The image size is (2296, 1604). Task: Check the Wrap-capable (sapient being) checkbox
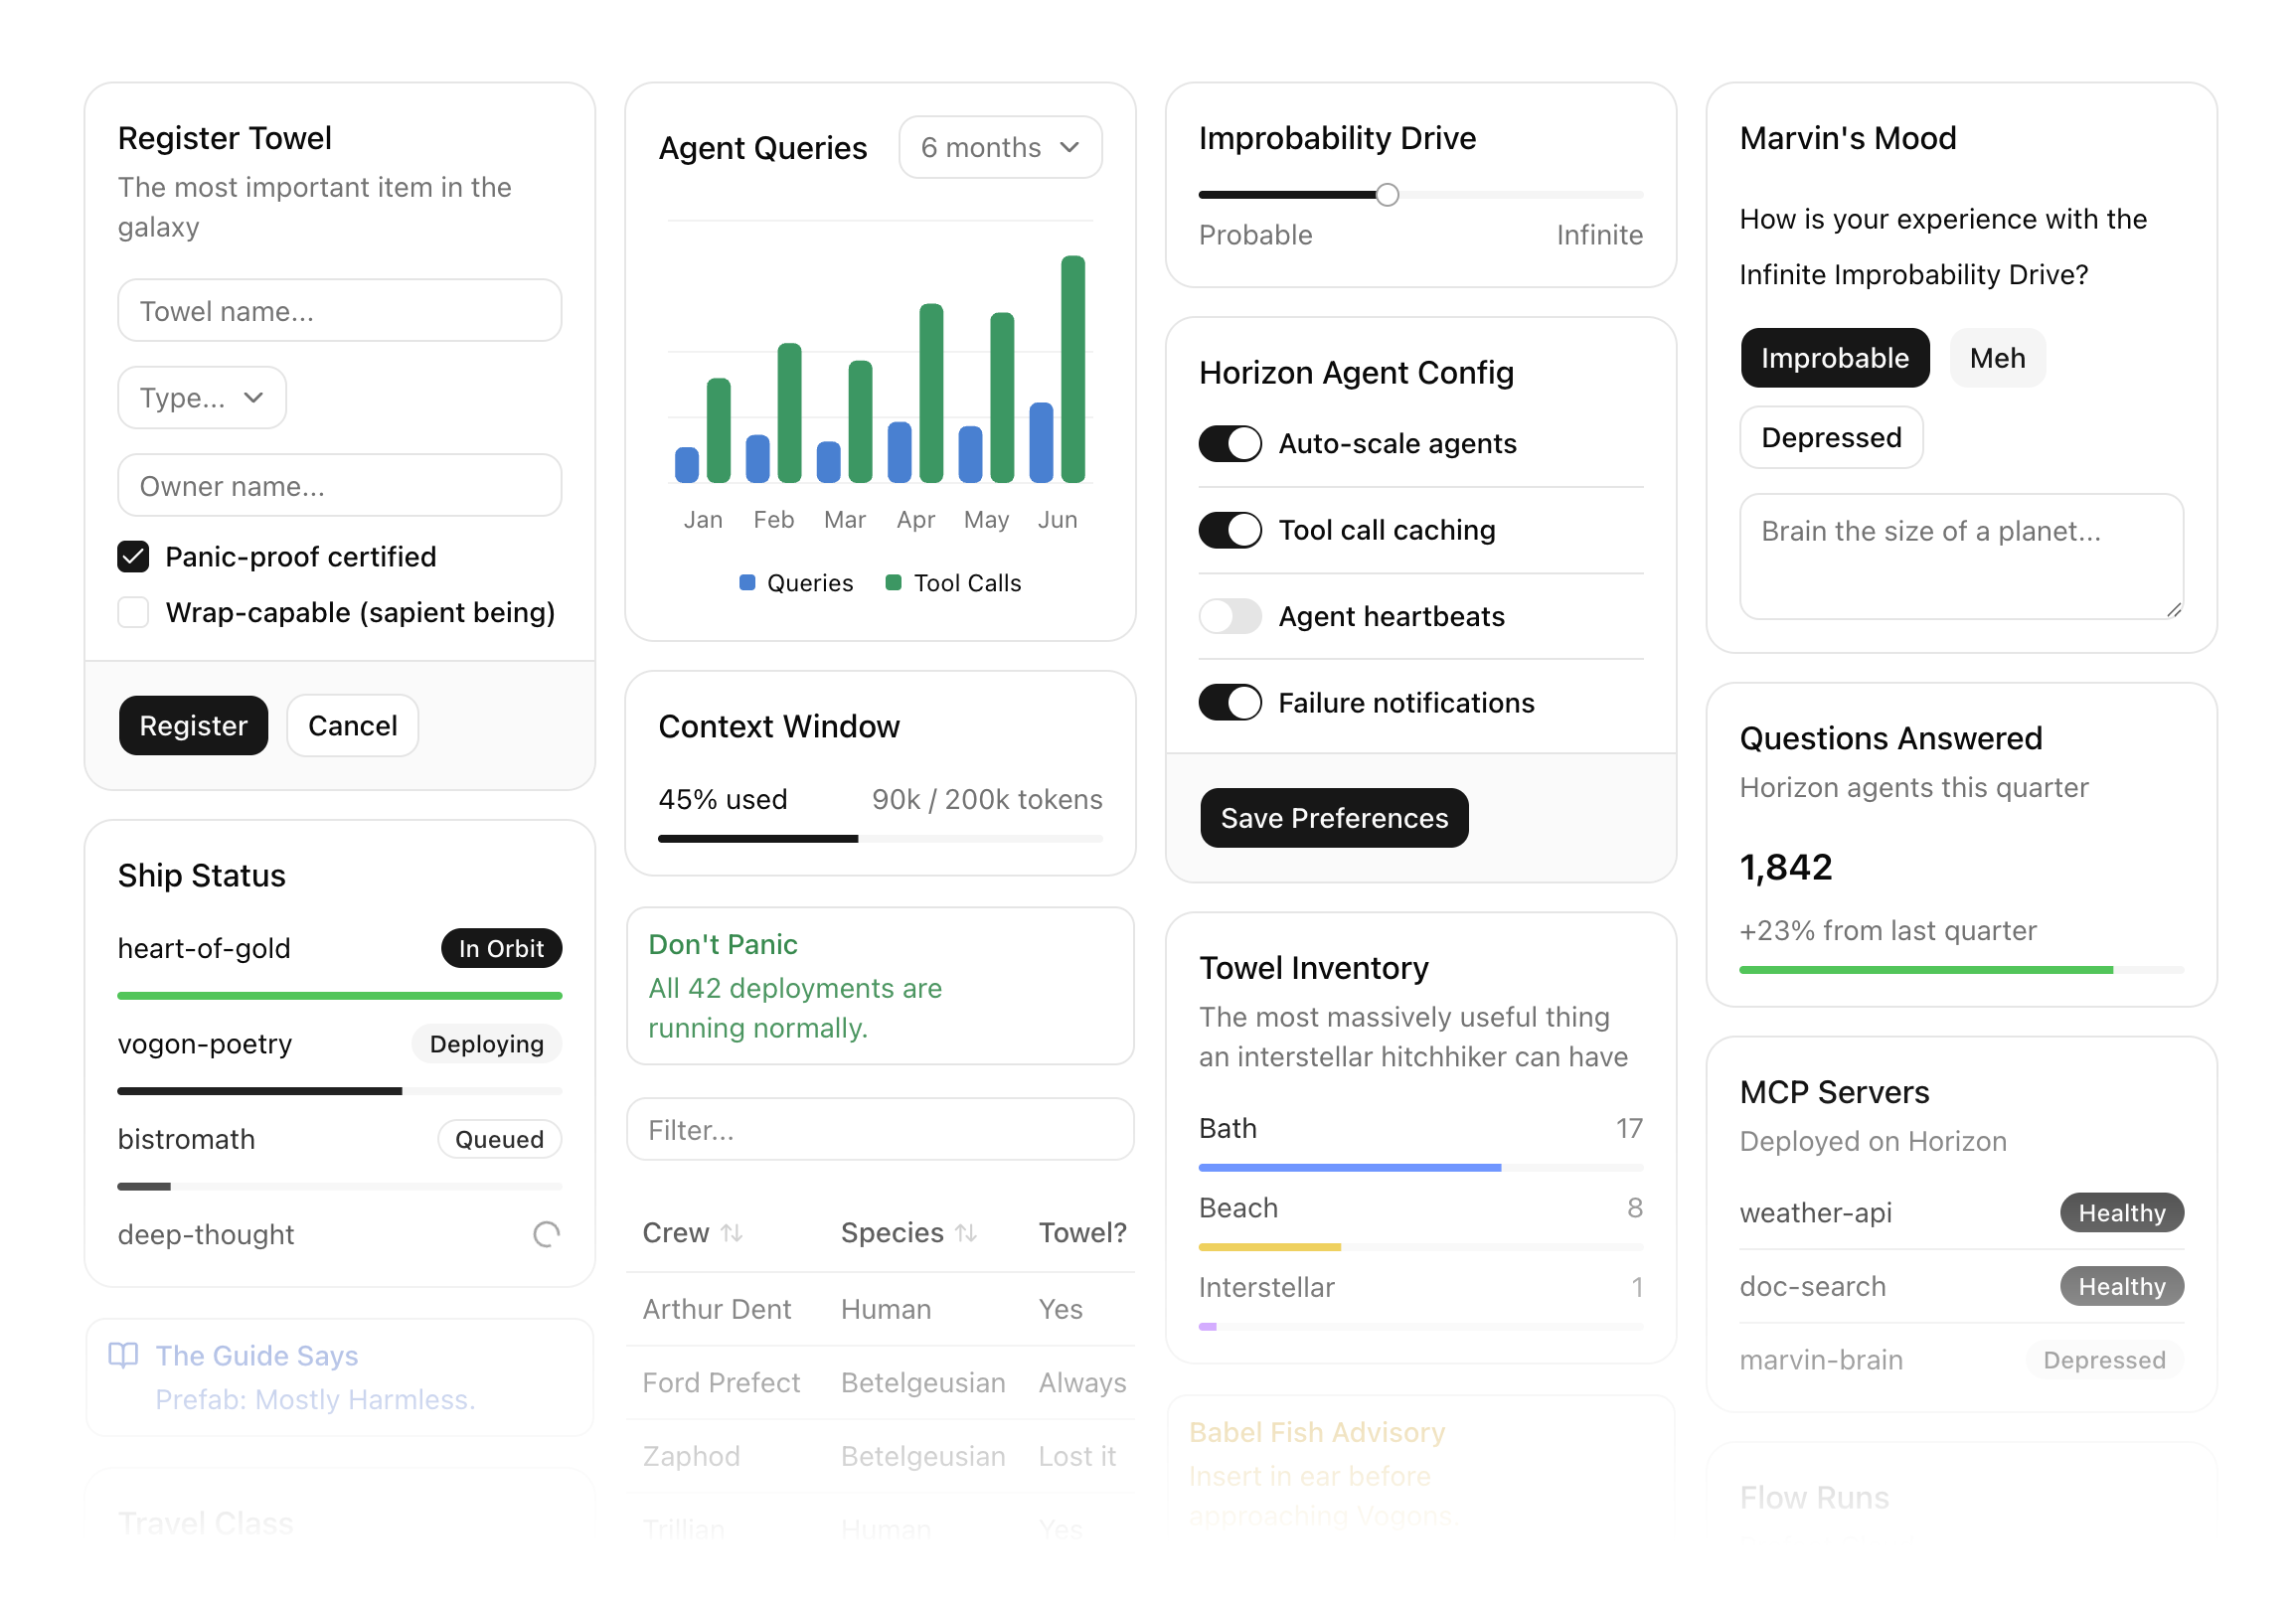click(x=133, y=612)
